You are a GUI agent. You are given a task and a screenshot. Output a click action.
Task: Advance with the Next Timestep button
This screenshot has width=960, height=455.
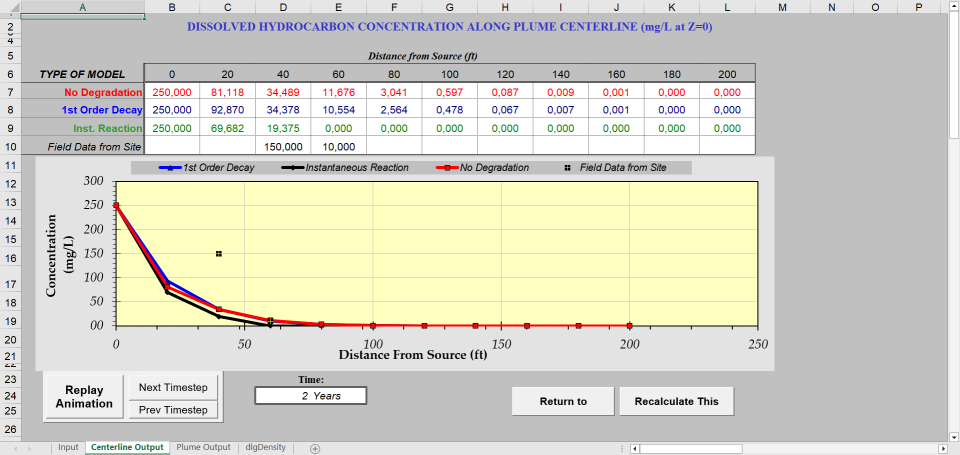pos(174,387)
